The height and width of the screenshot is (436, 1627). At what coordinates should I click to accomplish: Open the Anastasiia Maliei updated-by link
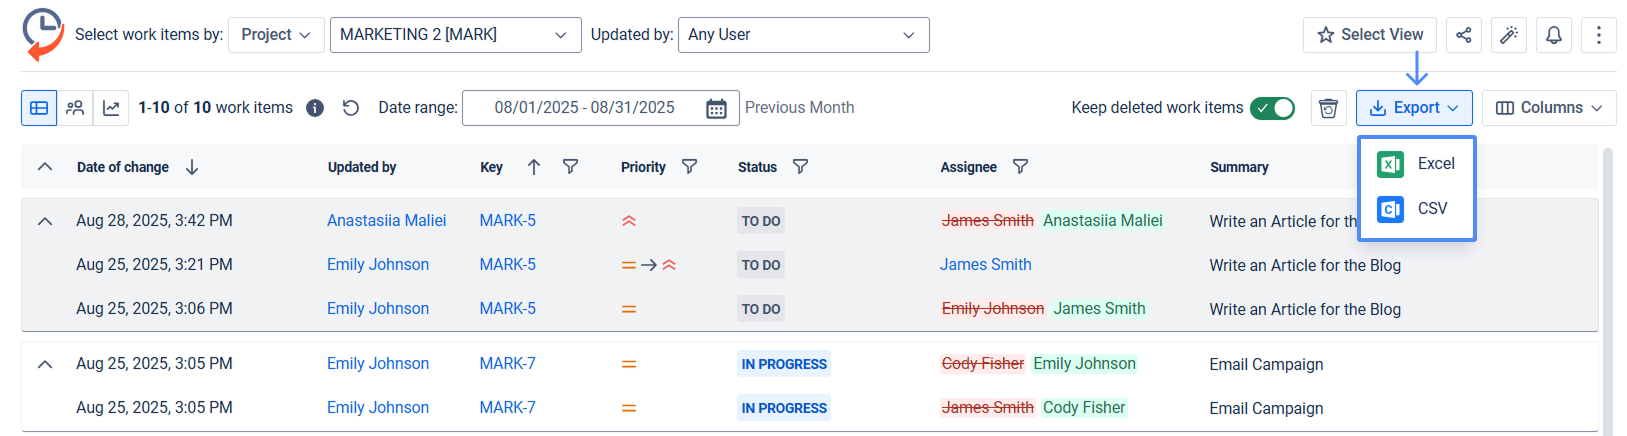point(386,221)
